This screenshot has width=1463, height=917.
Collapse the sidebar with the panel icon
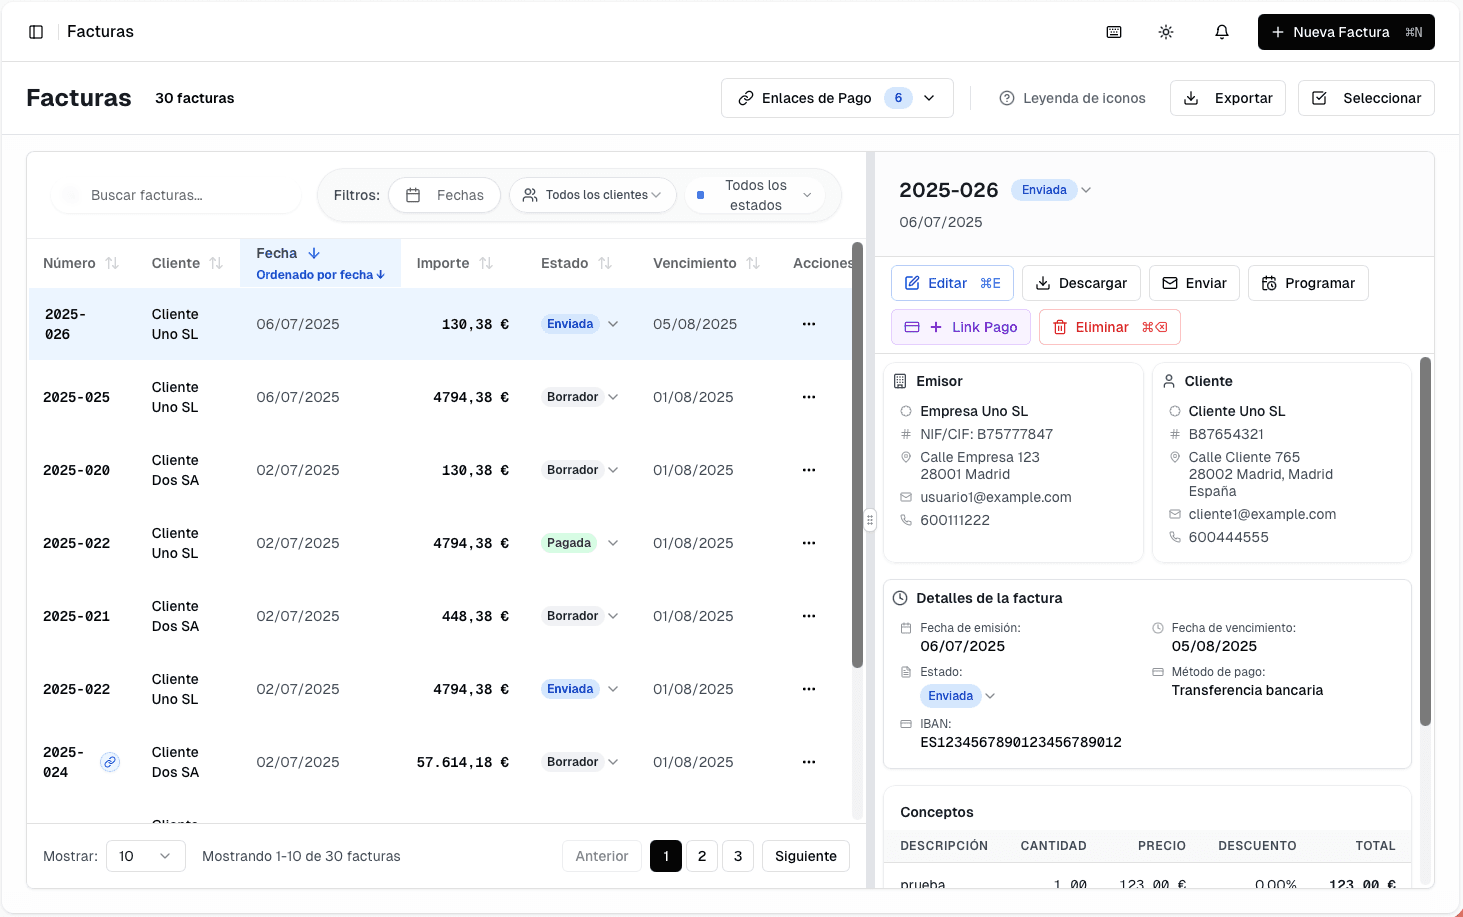pyautogui.click(x=36, y=31)
